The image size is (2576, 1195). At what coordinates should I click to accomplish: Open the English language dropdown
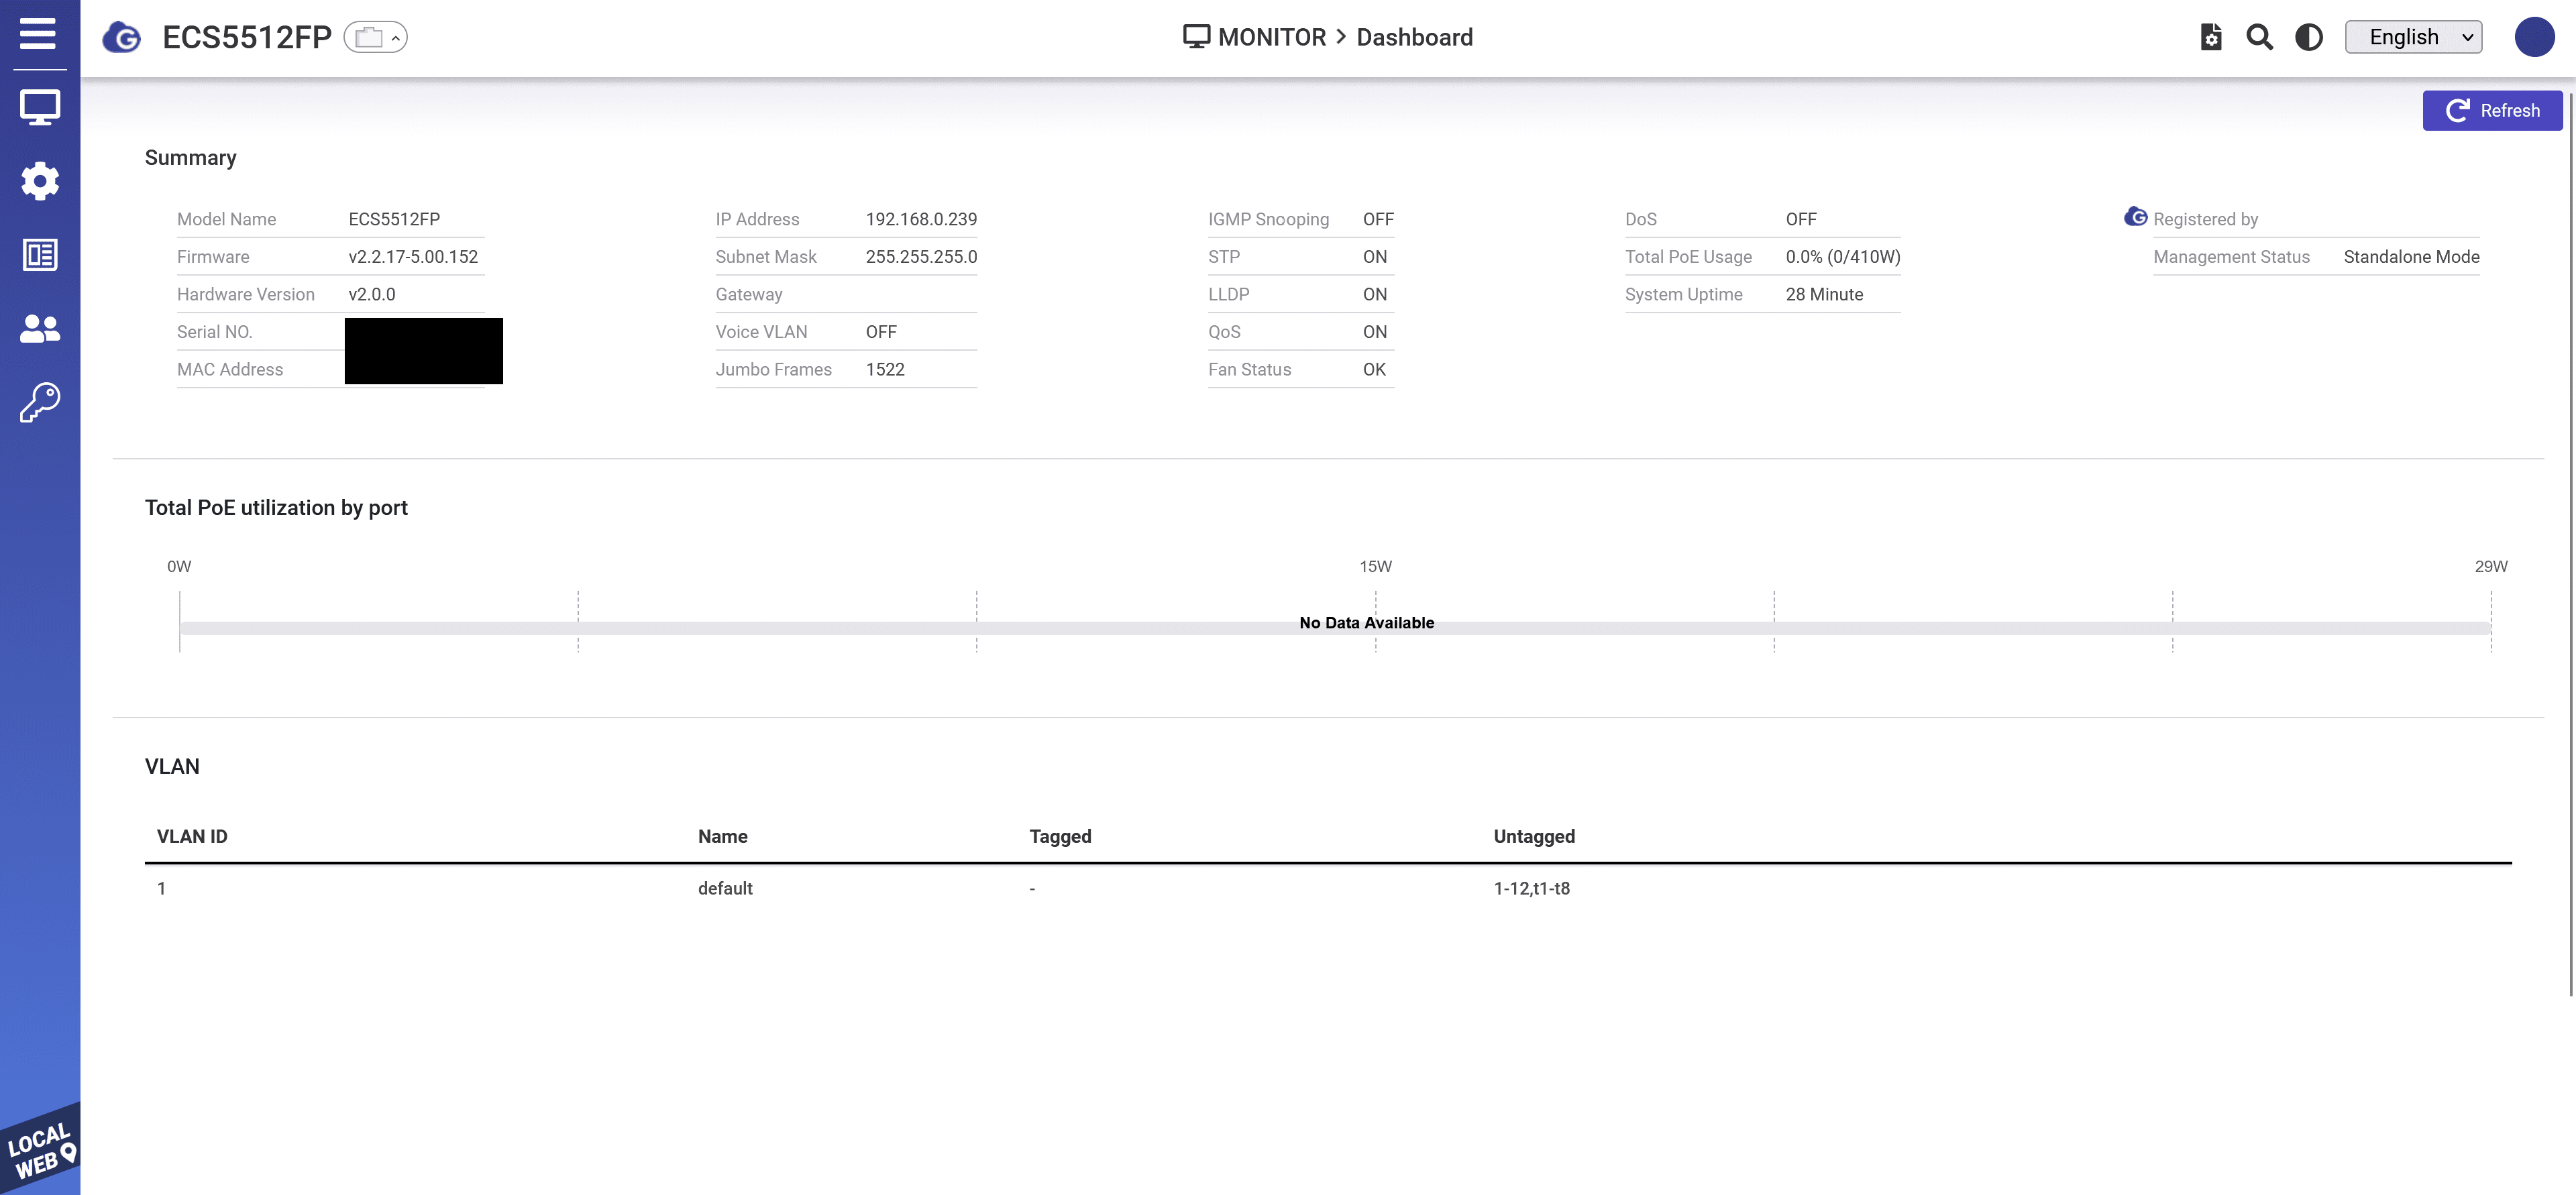coord(2413,38)
